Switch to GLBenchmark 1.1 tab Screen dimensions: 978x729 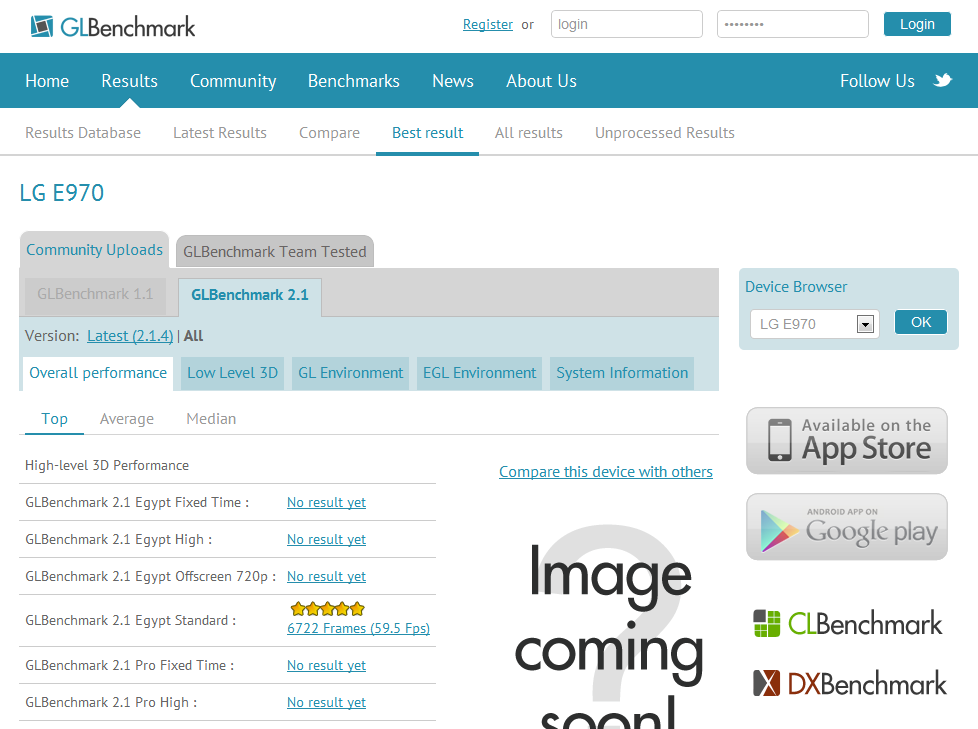click(95, 294)
